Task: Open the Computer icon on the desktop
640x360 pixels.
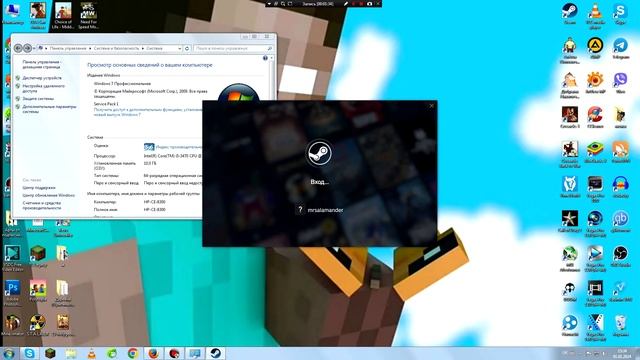Action: [13, 13]
